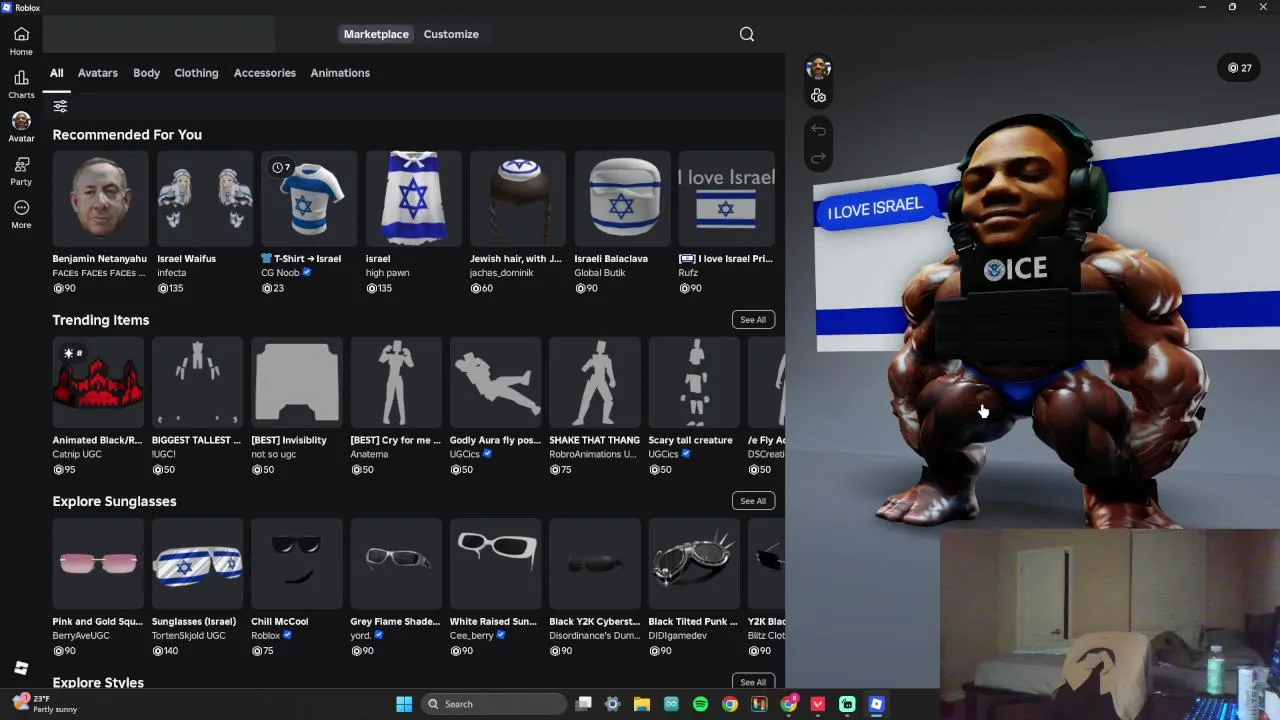1280x720 pixels.
Task: Click See All for Explore Styles
Action: [753, 682]
